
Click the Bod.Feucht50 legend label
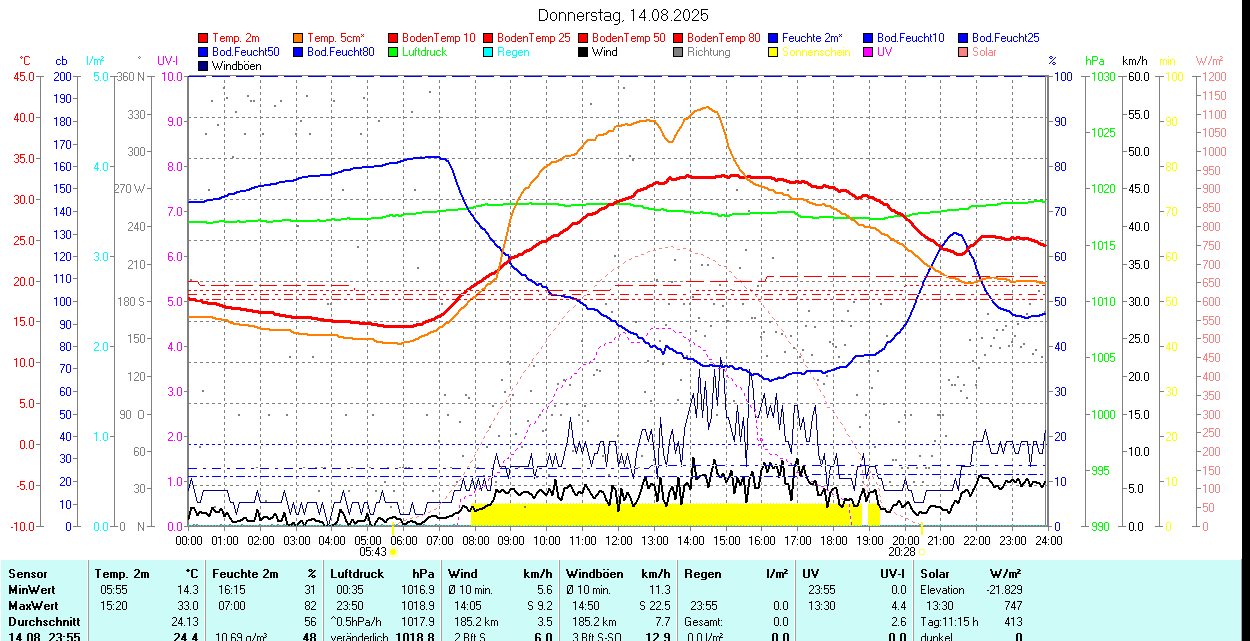tap(246, 52)
